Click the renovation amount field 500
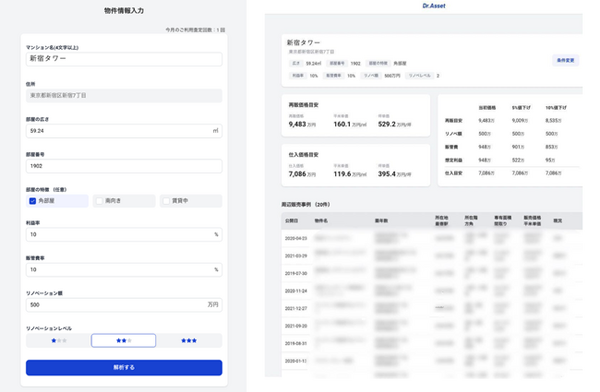The width and height of the screenshot is (600, 392). 124,305
